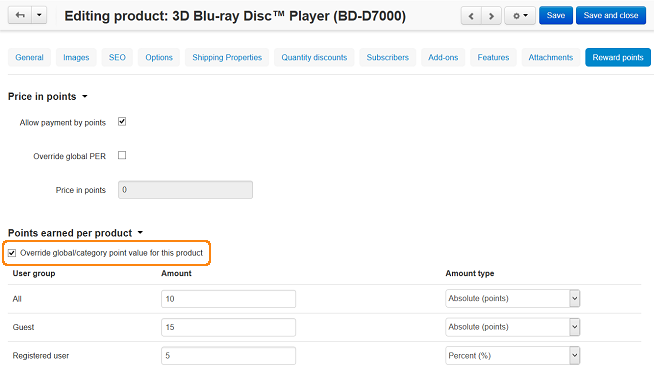Screen dimensions: 654x378
Task: Click the Save button
Action: pyautogui.click(x=556, y=15)
